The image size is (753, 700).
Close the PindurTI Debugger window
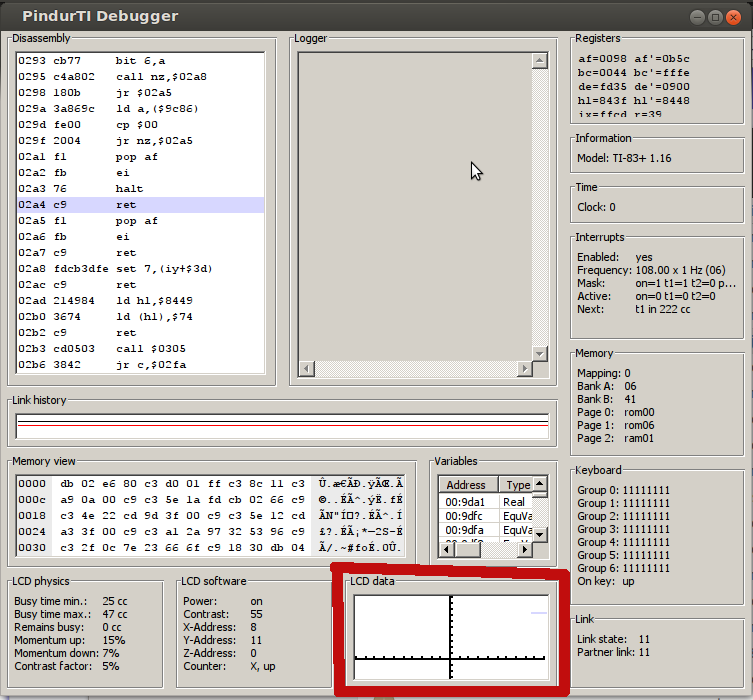coord(733,17)
